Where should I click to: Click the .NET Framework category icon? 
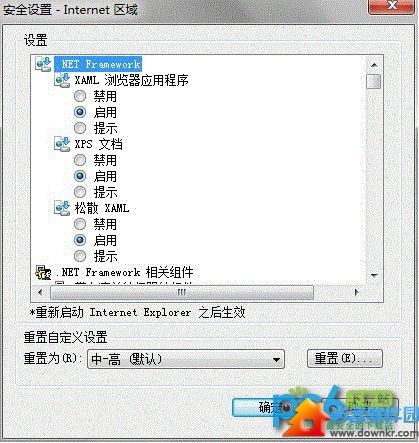coord(43,64)
